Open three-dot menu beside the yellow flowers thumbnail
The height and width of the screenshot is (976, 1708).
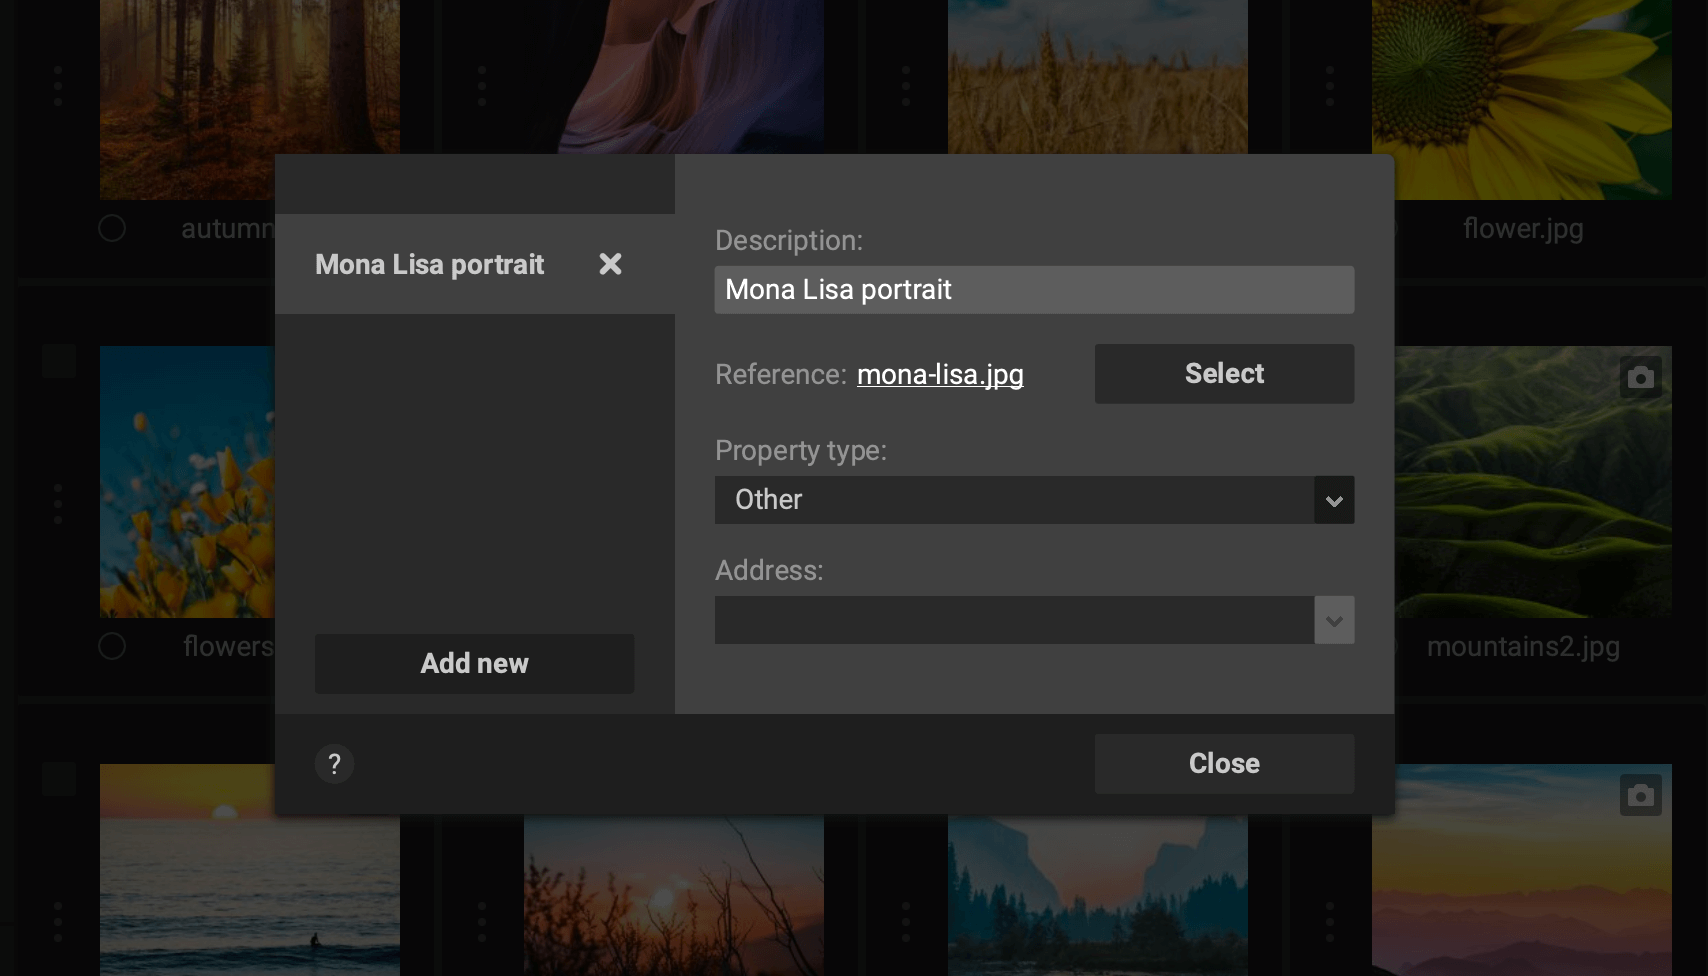[58, 504]
